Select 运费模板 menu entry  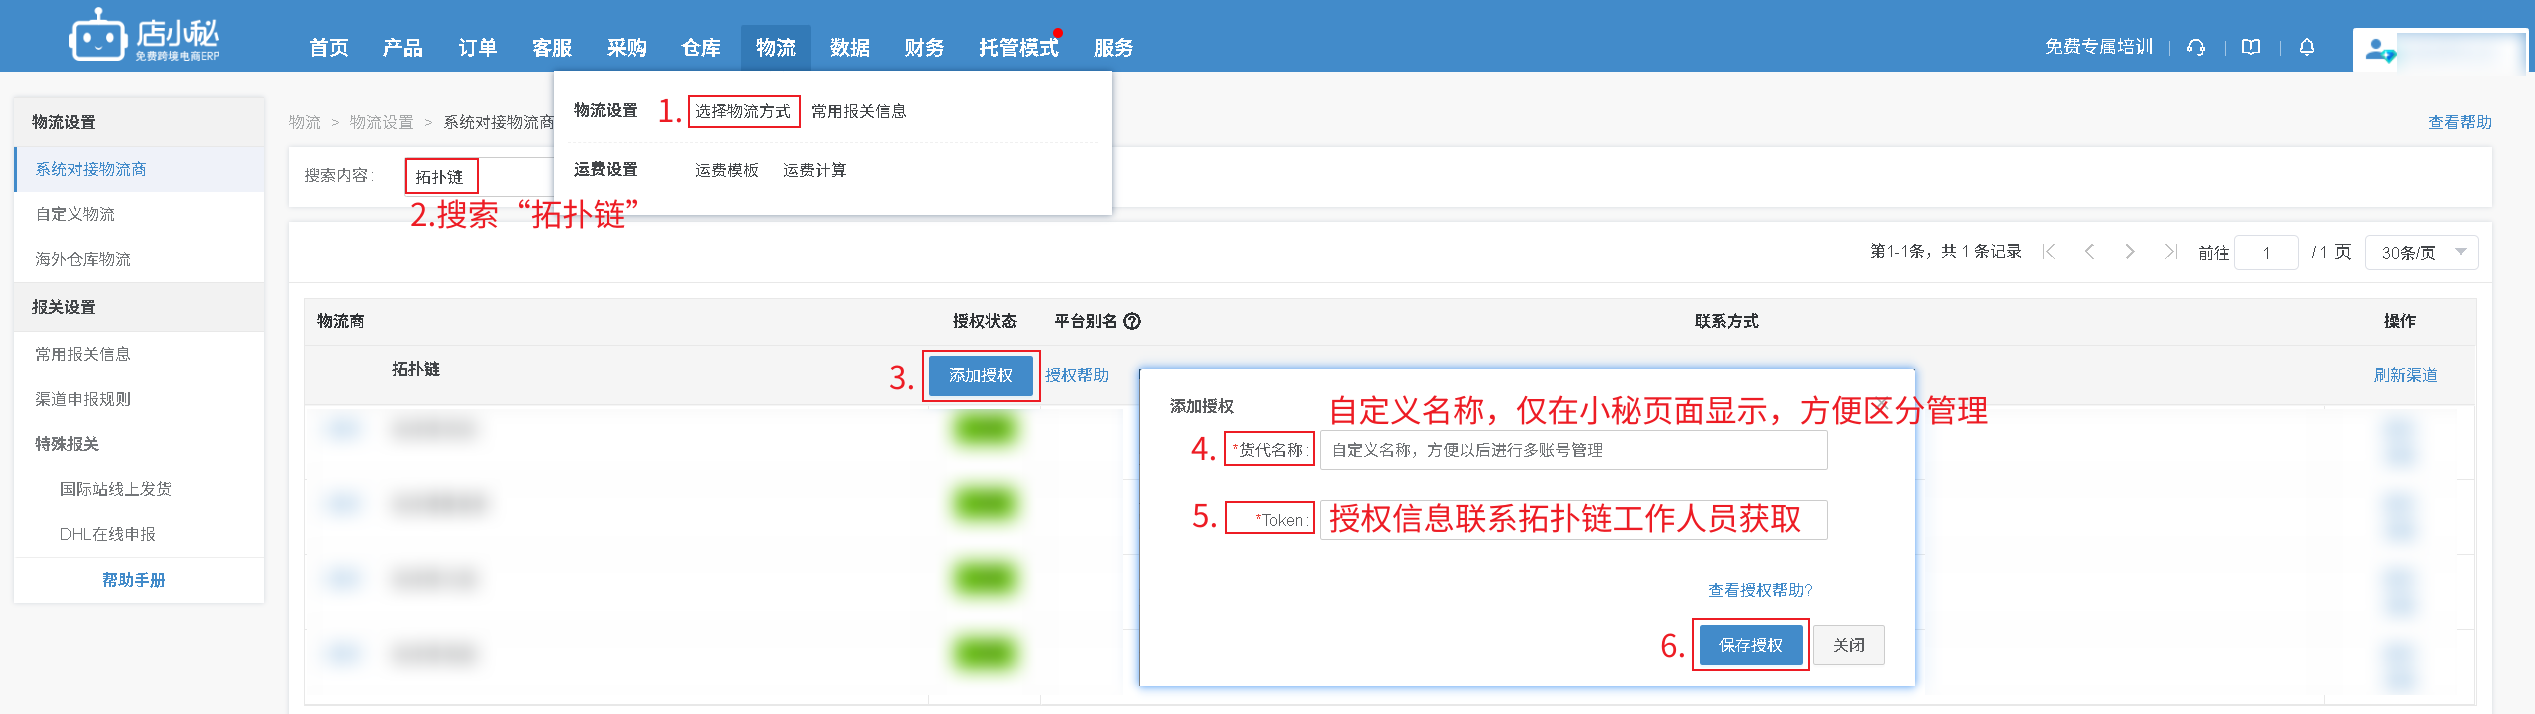727,170
